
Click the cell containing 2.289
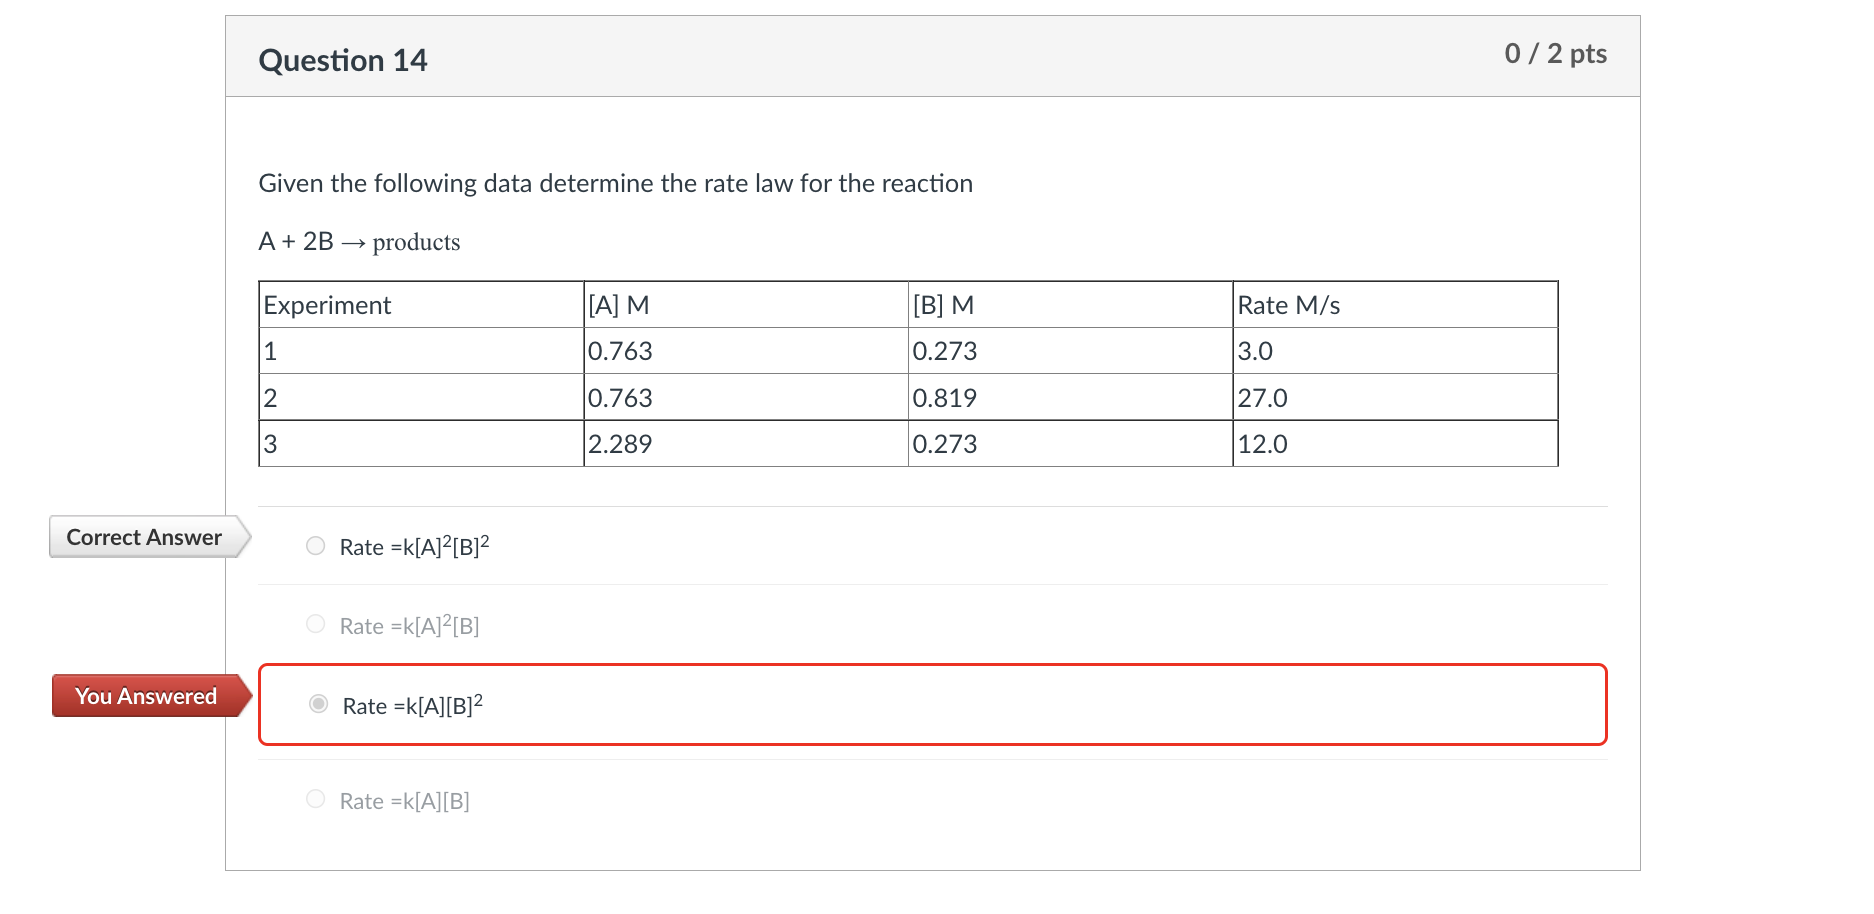621,443
